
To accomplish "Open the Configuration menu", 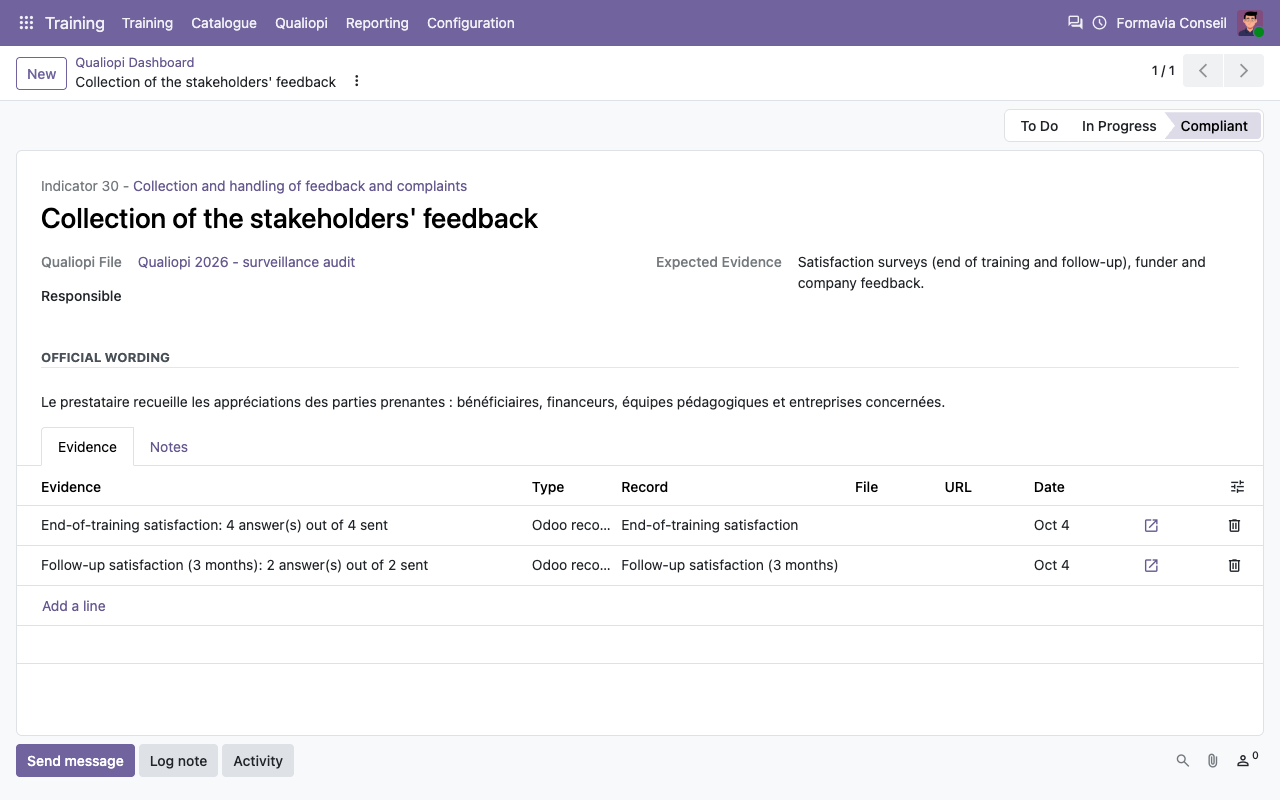I will tap(471, 23).
